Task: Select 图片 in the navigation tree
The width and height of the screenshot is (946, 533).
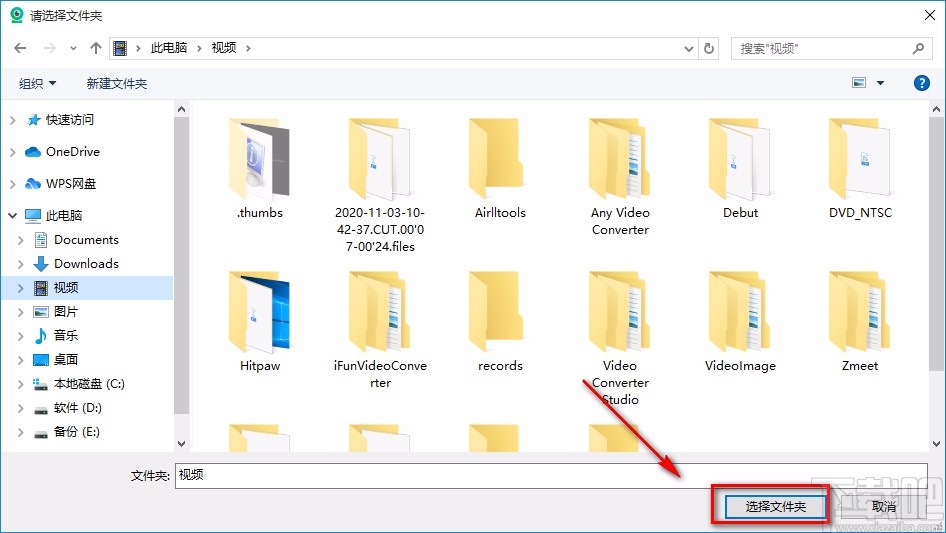Action: (x=66, y=311)
